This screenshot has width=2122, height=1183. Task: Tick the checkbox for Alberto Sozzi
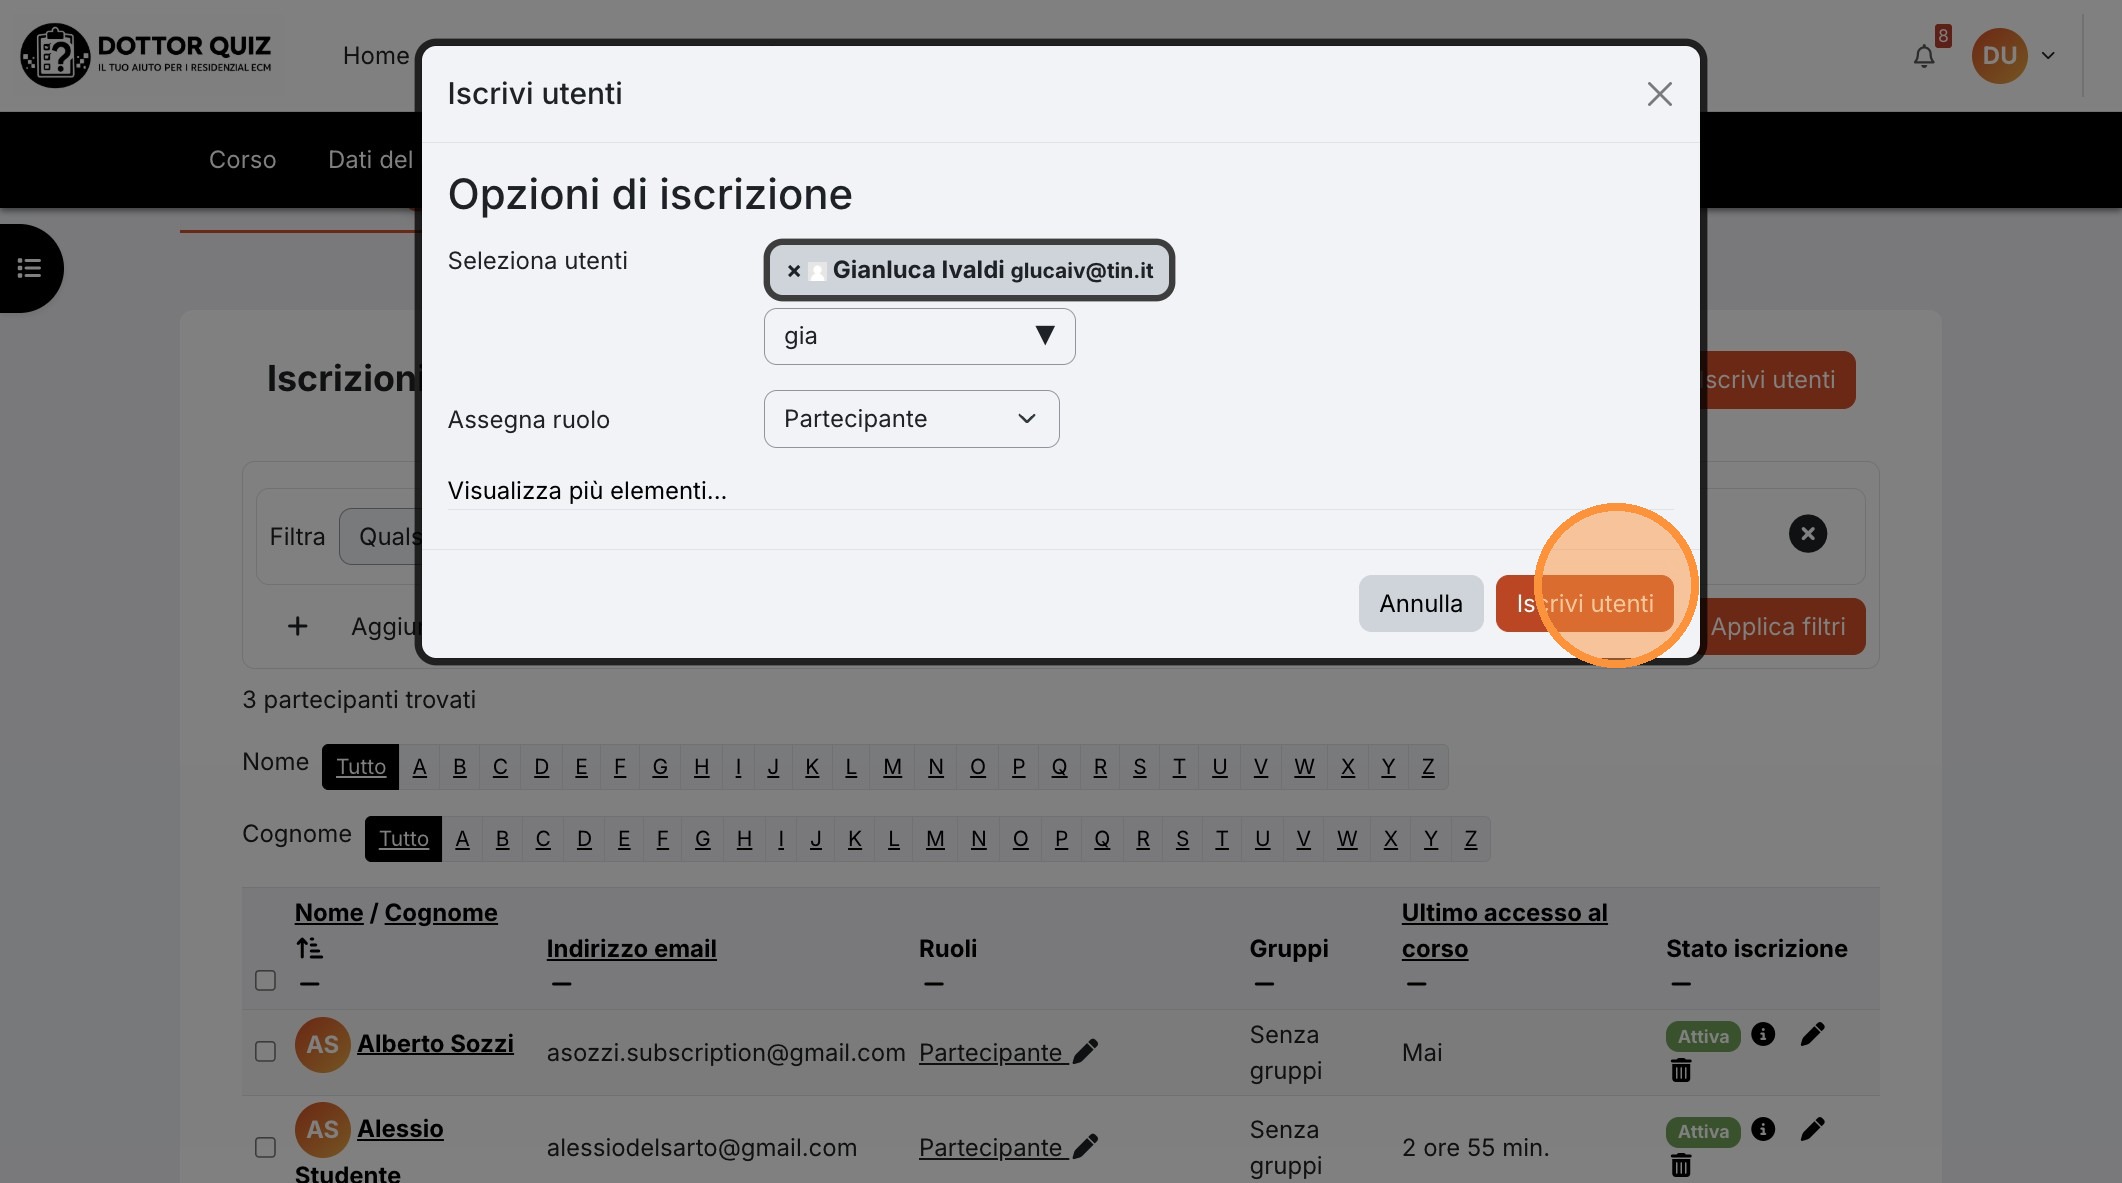click(x=265, y=1052)
